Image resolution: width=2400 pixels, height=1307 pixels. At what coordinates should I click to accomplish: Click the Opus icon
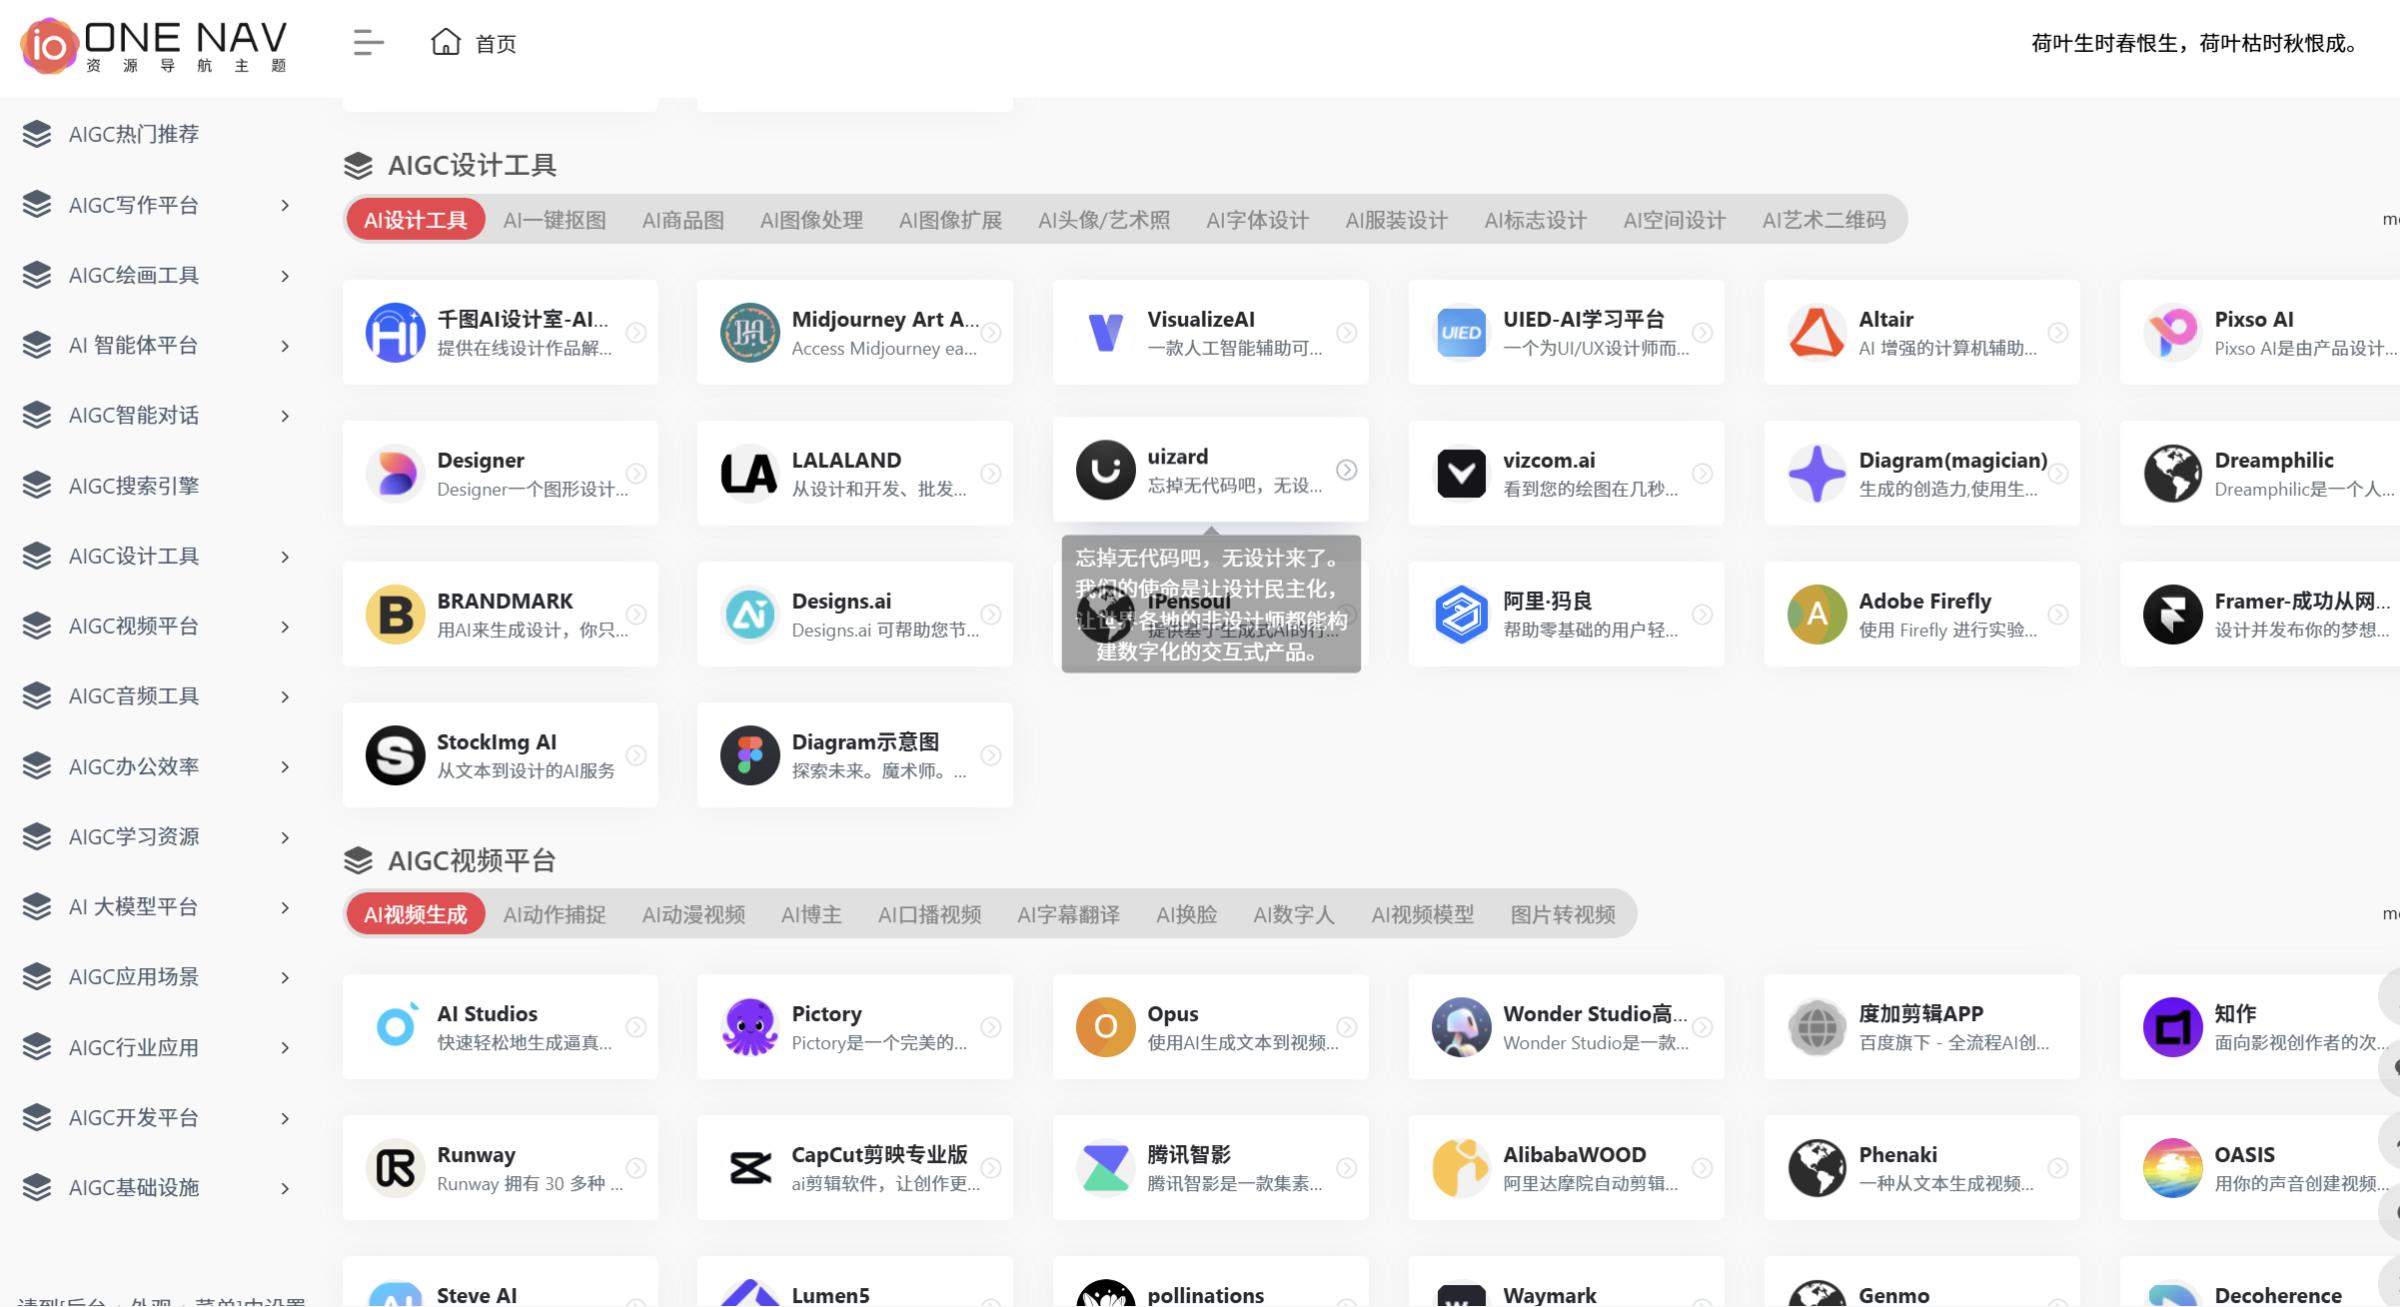point(1105,1026)
